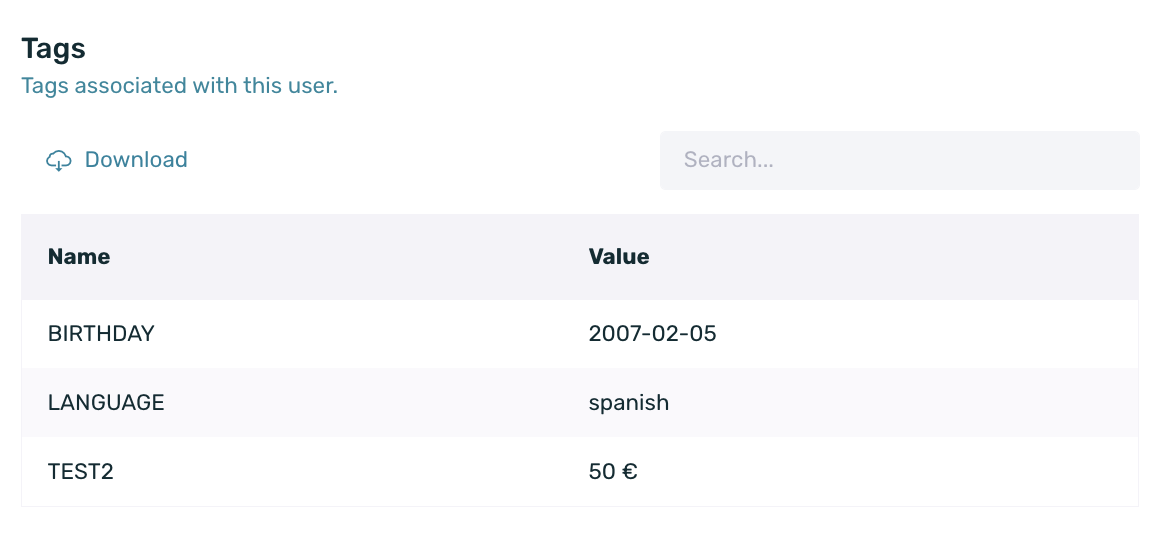
Task: Select the 2007-02-05 value cell
Action: (653, 334)
